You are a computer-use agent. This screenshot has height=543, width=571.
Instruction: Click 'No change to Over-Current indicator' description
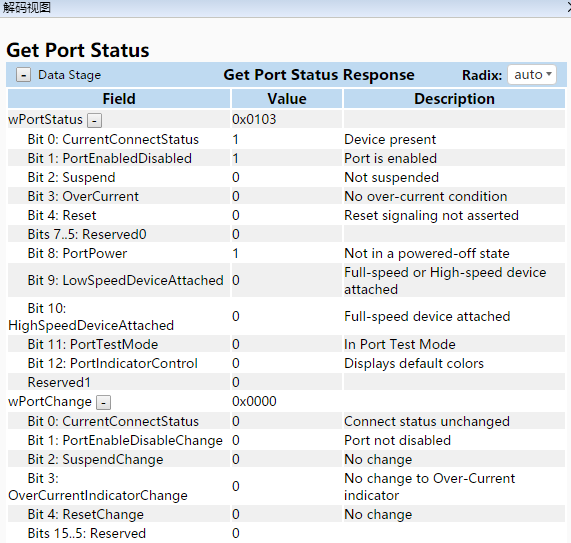click(x=430, y=487)
